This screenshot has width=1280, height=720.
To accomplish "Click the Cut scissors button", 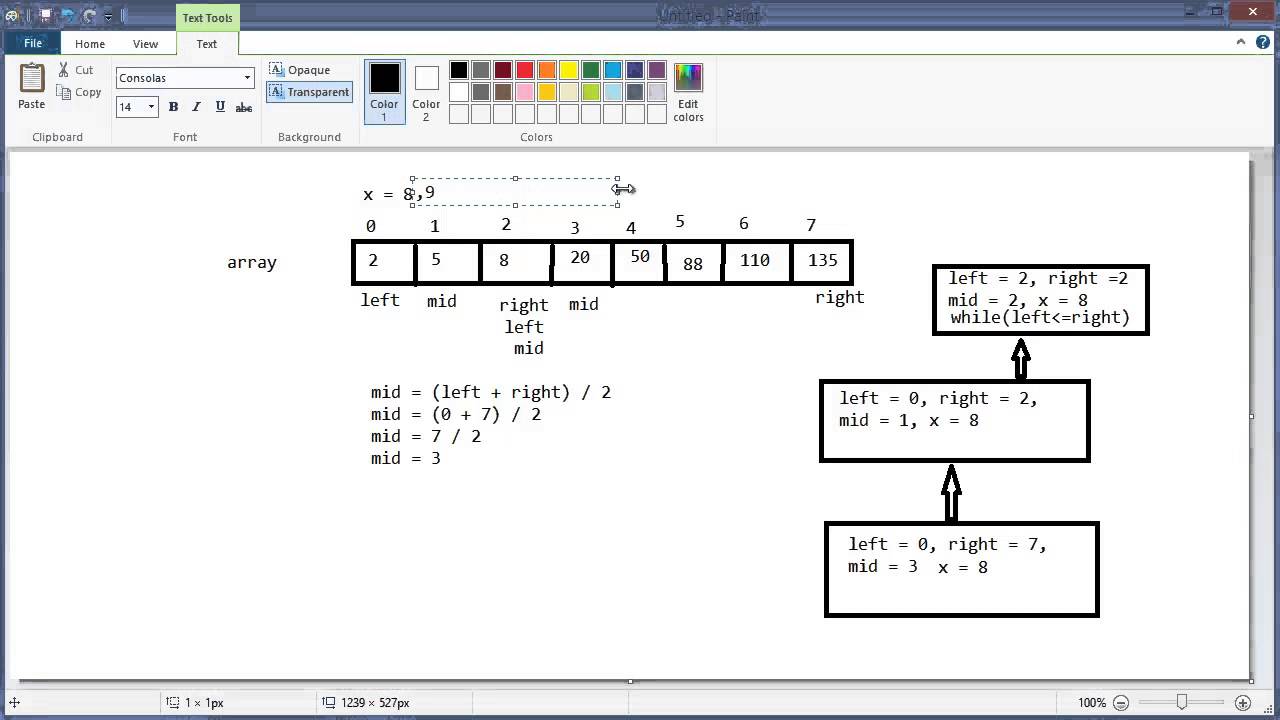I will click(75, 70).
